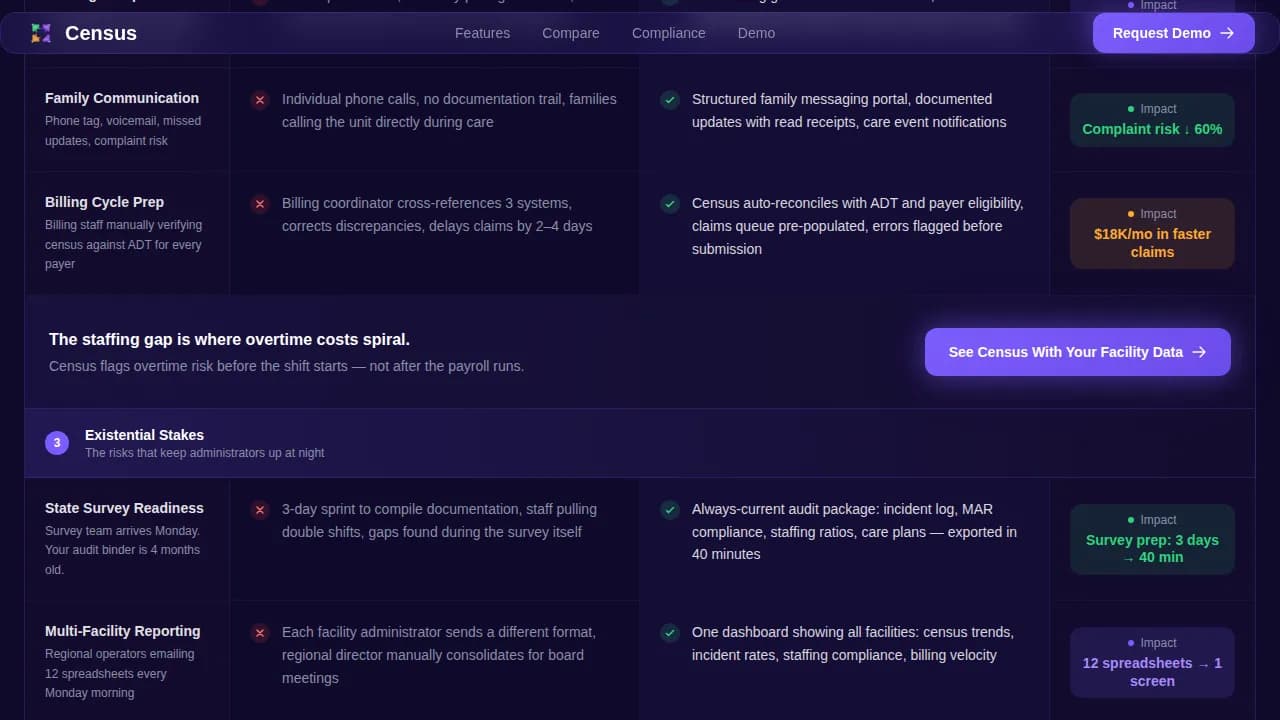Click See Census With Your Facility Data
1280x720 pixels.
click(x=1078, y=352)
